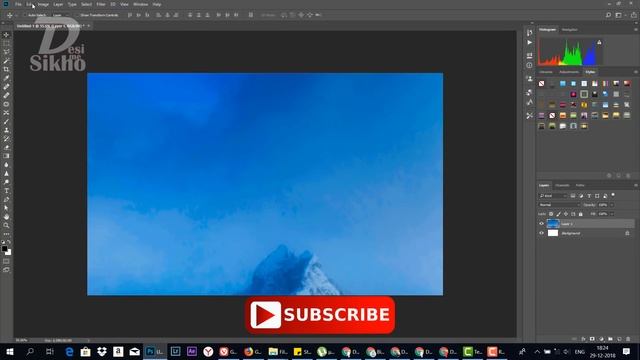Open the Image menu
The image size is (640, 360).
click(43, 4)
